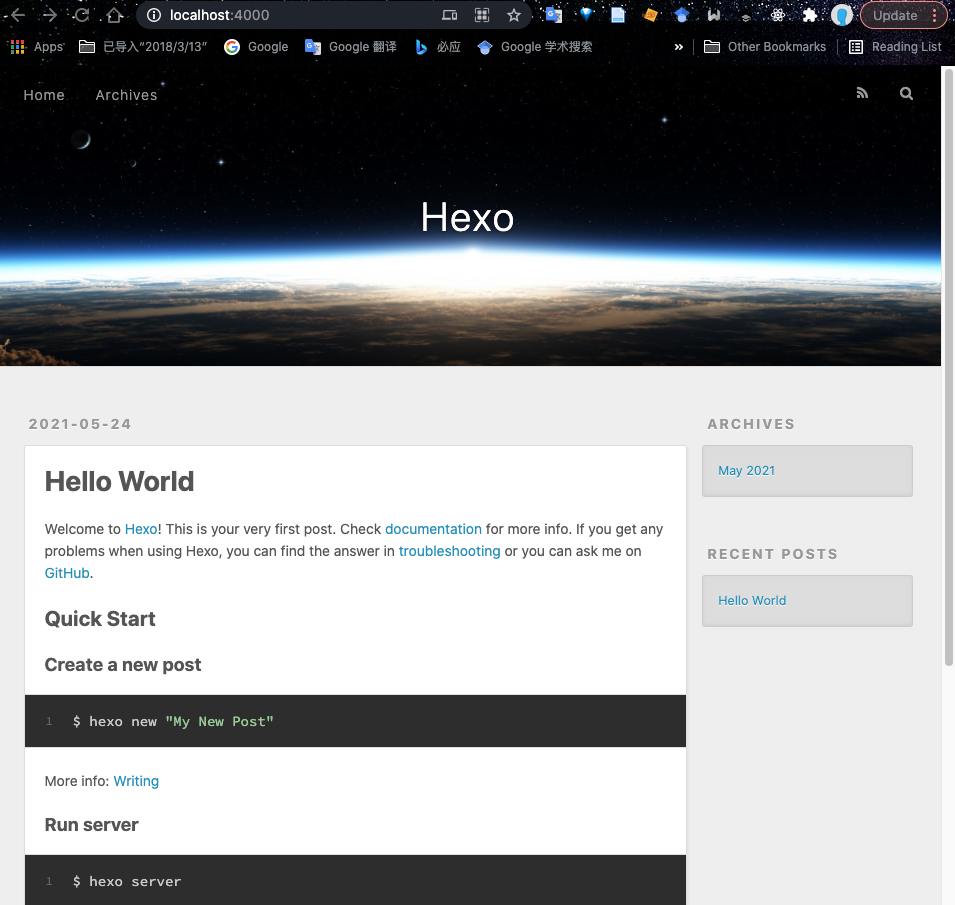Open the Google 学术搜索 bookmark
Image resolution: width=955 pixels, height=905 pixels.
click(x=535, y=47)
